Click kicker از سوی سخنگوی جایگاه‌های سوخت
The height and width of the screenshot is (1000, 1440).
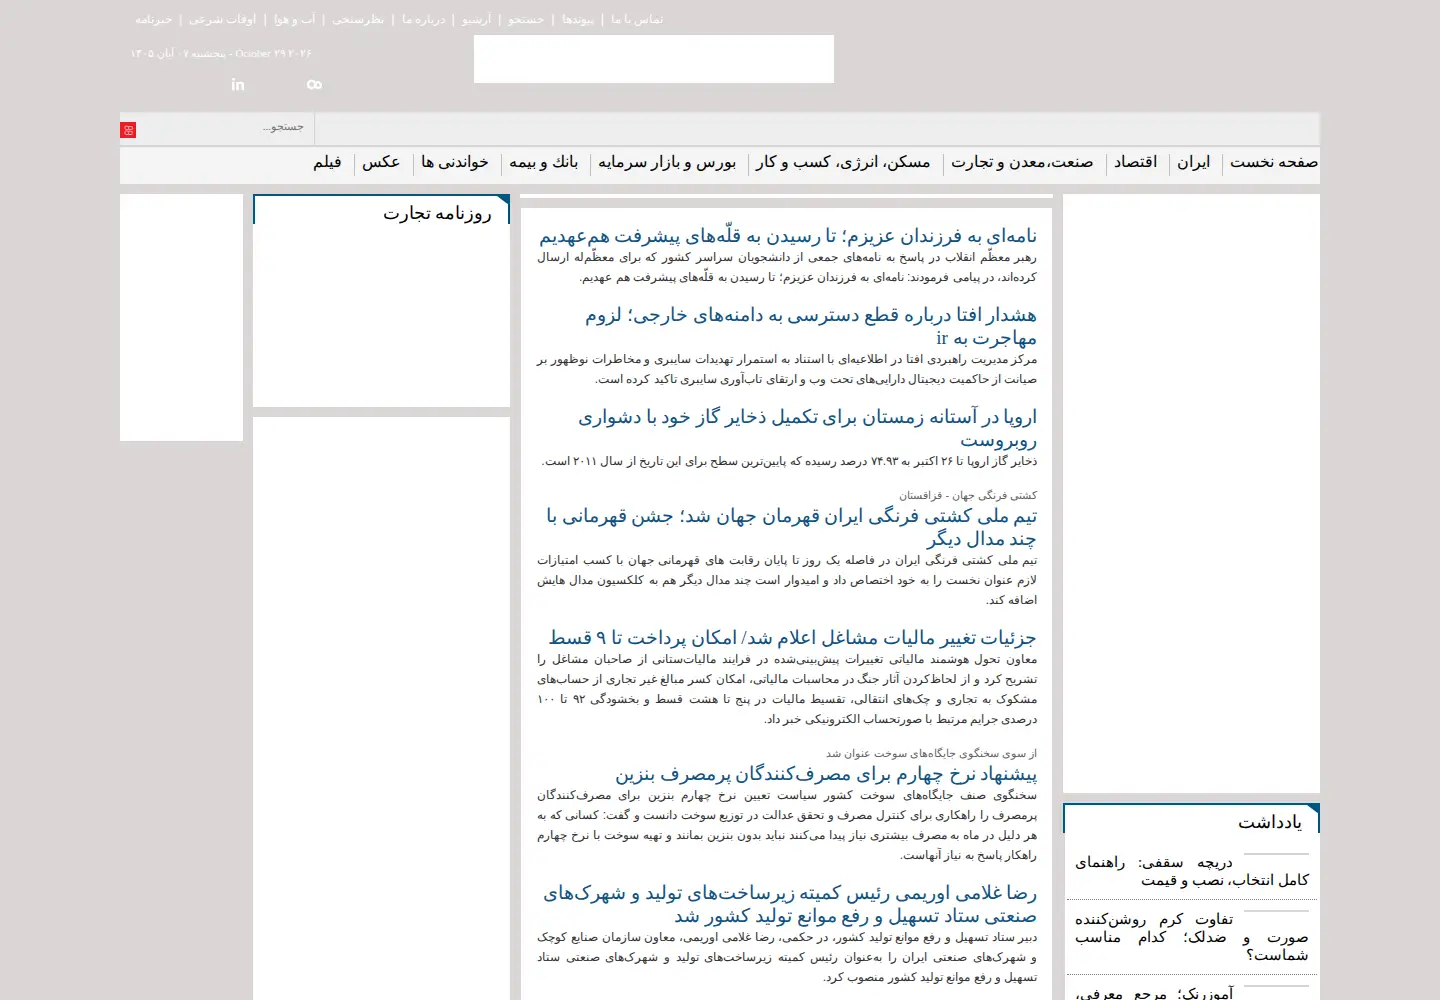click(x=931, y=753)
